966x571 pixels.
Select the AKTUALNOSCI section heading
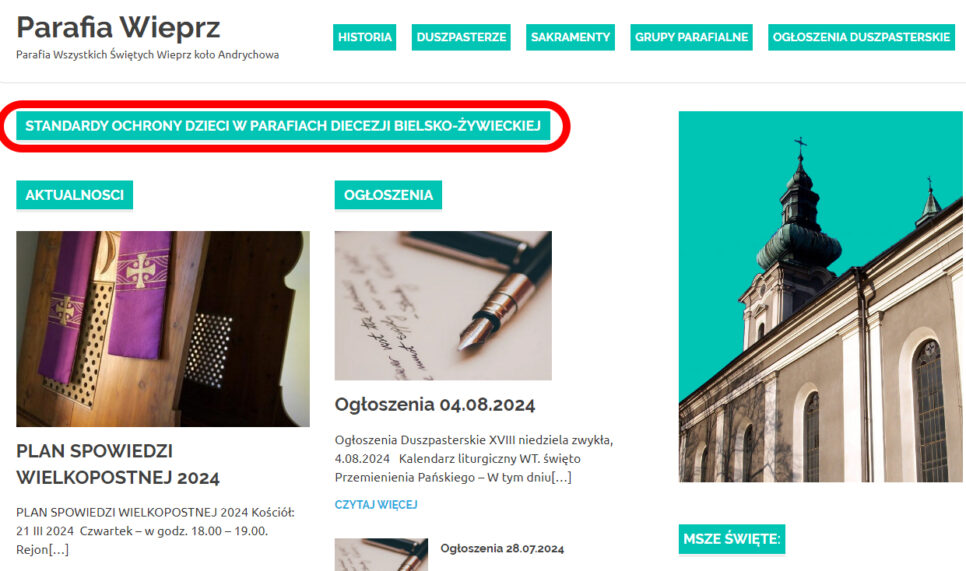coord(75,195)
